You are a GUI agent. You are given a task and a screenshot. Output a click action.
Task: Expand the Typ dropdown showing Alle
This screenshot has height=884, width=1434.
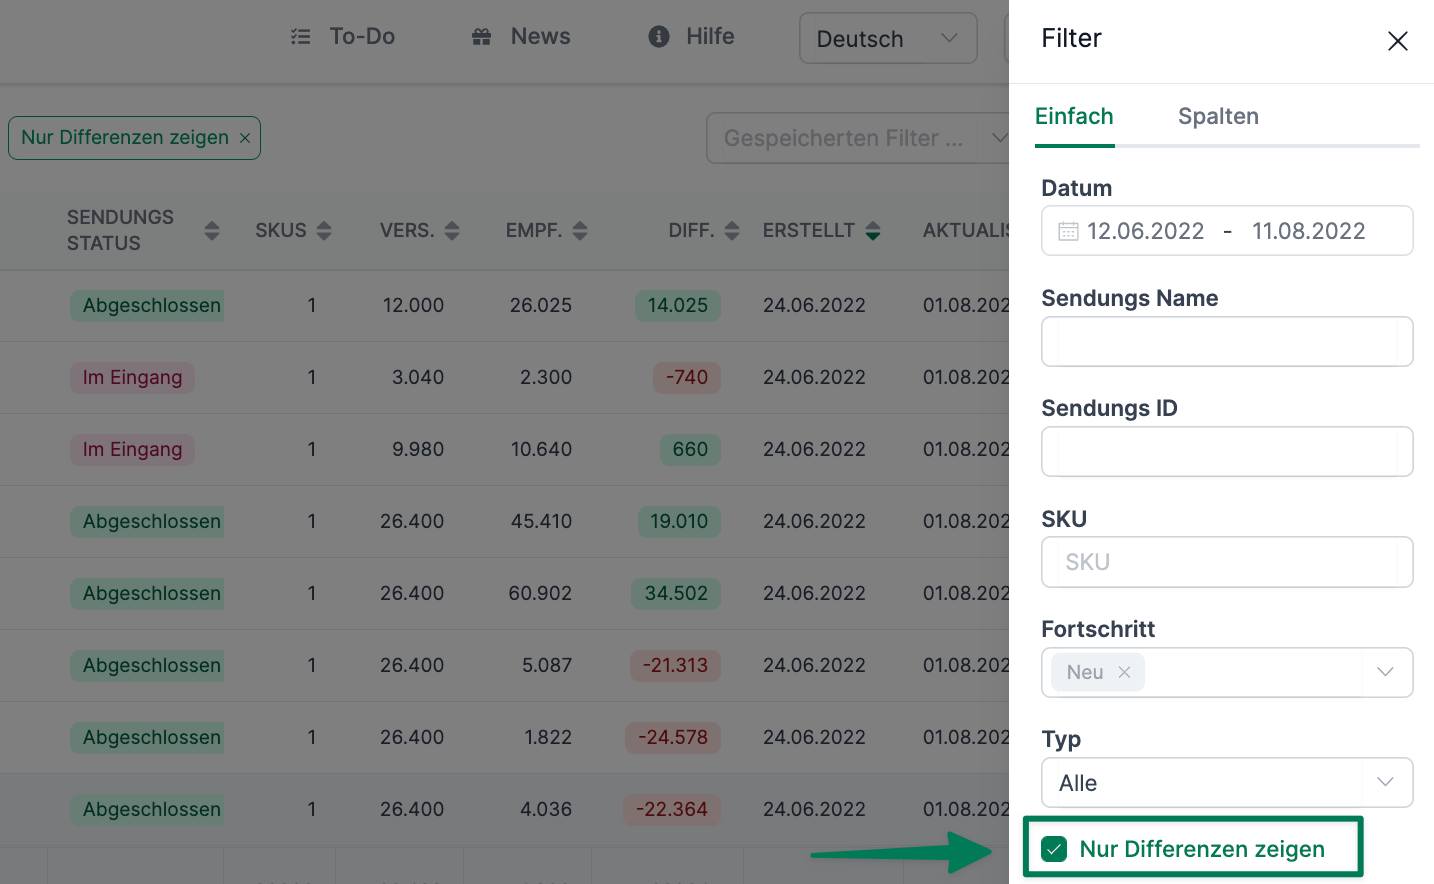point(1227,783)
